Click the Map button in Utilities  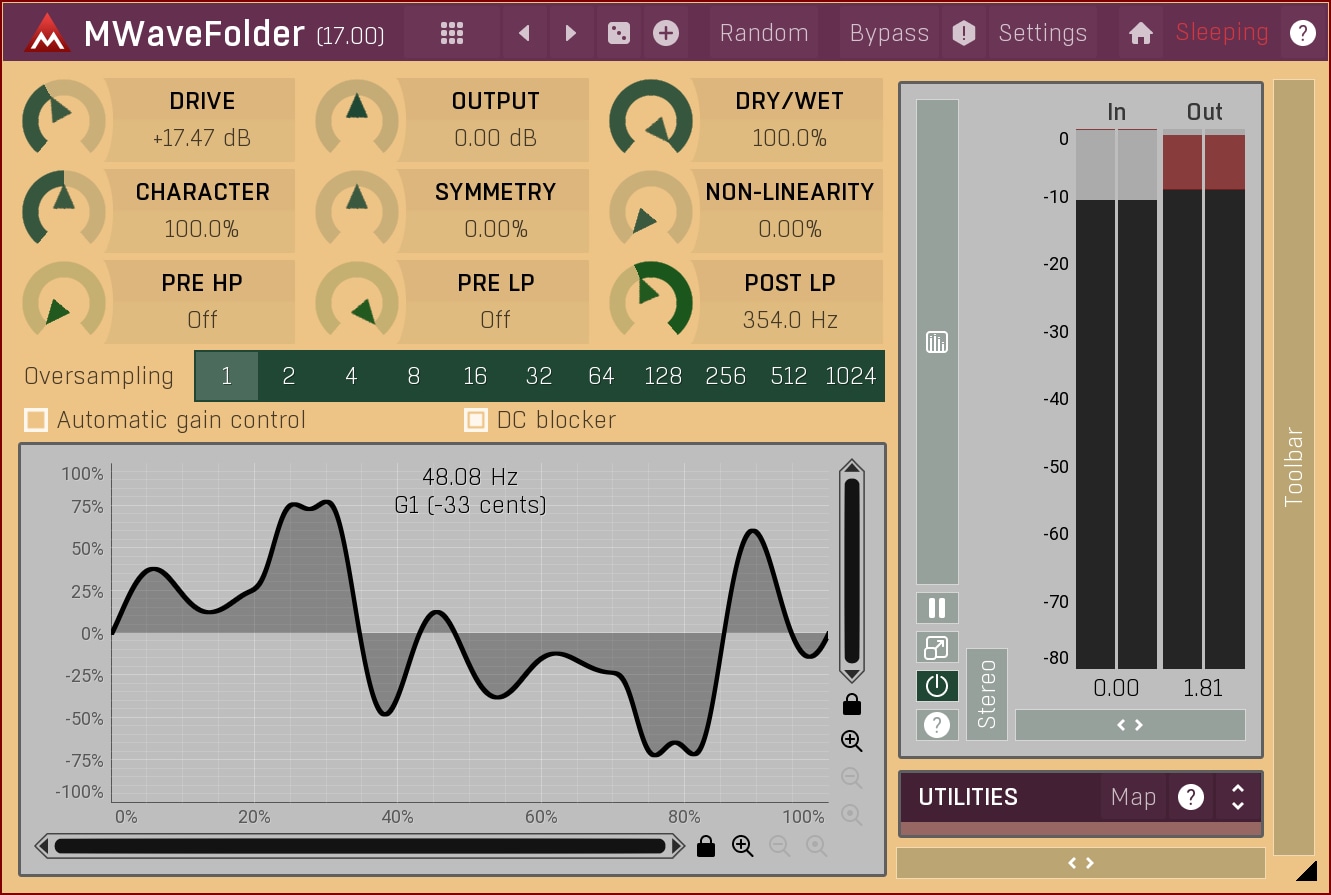click(x=1133, y=797)
